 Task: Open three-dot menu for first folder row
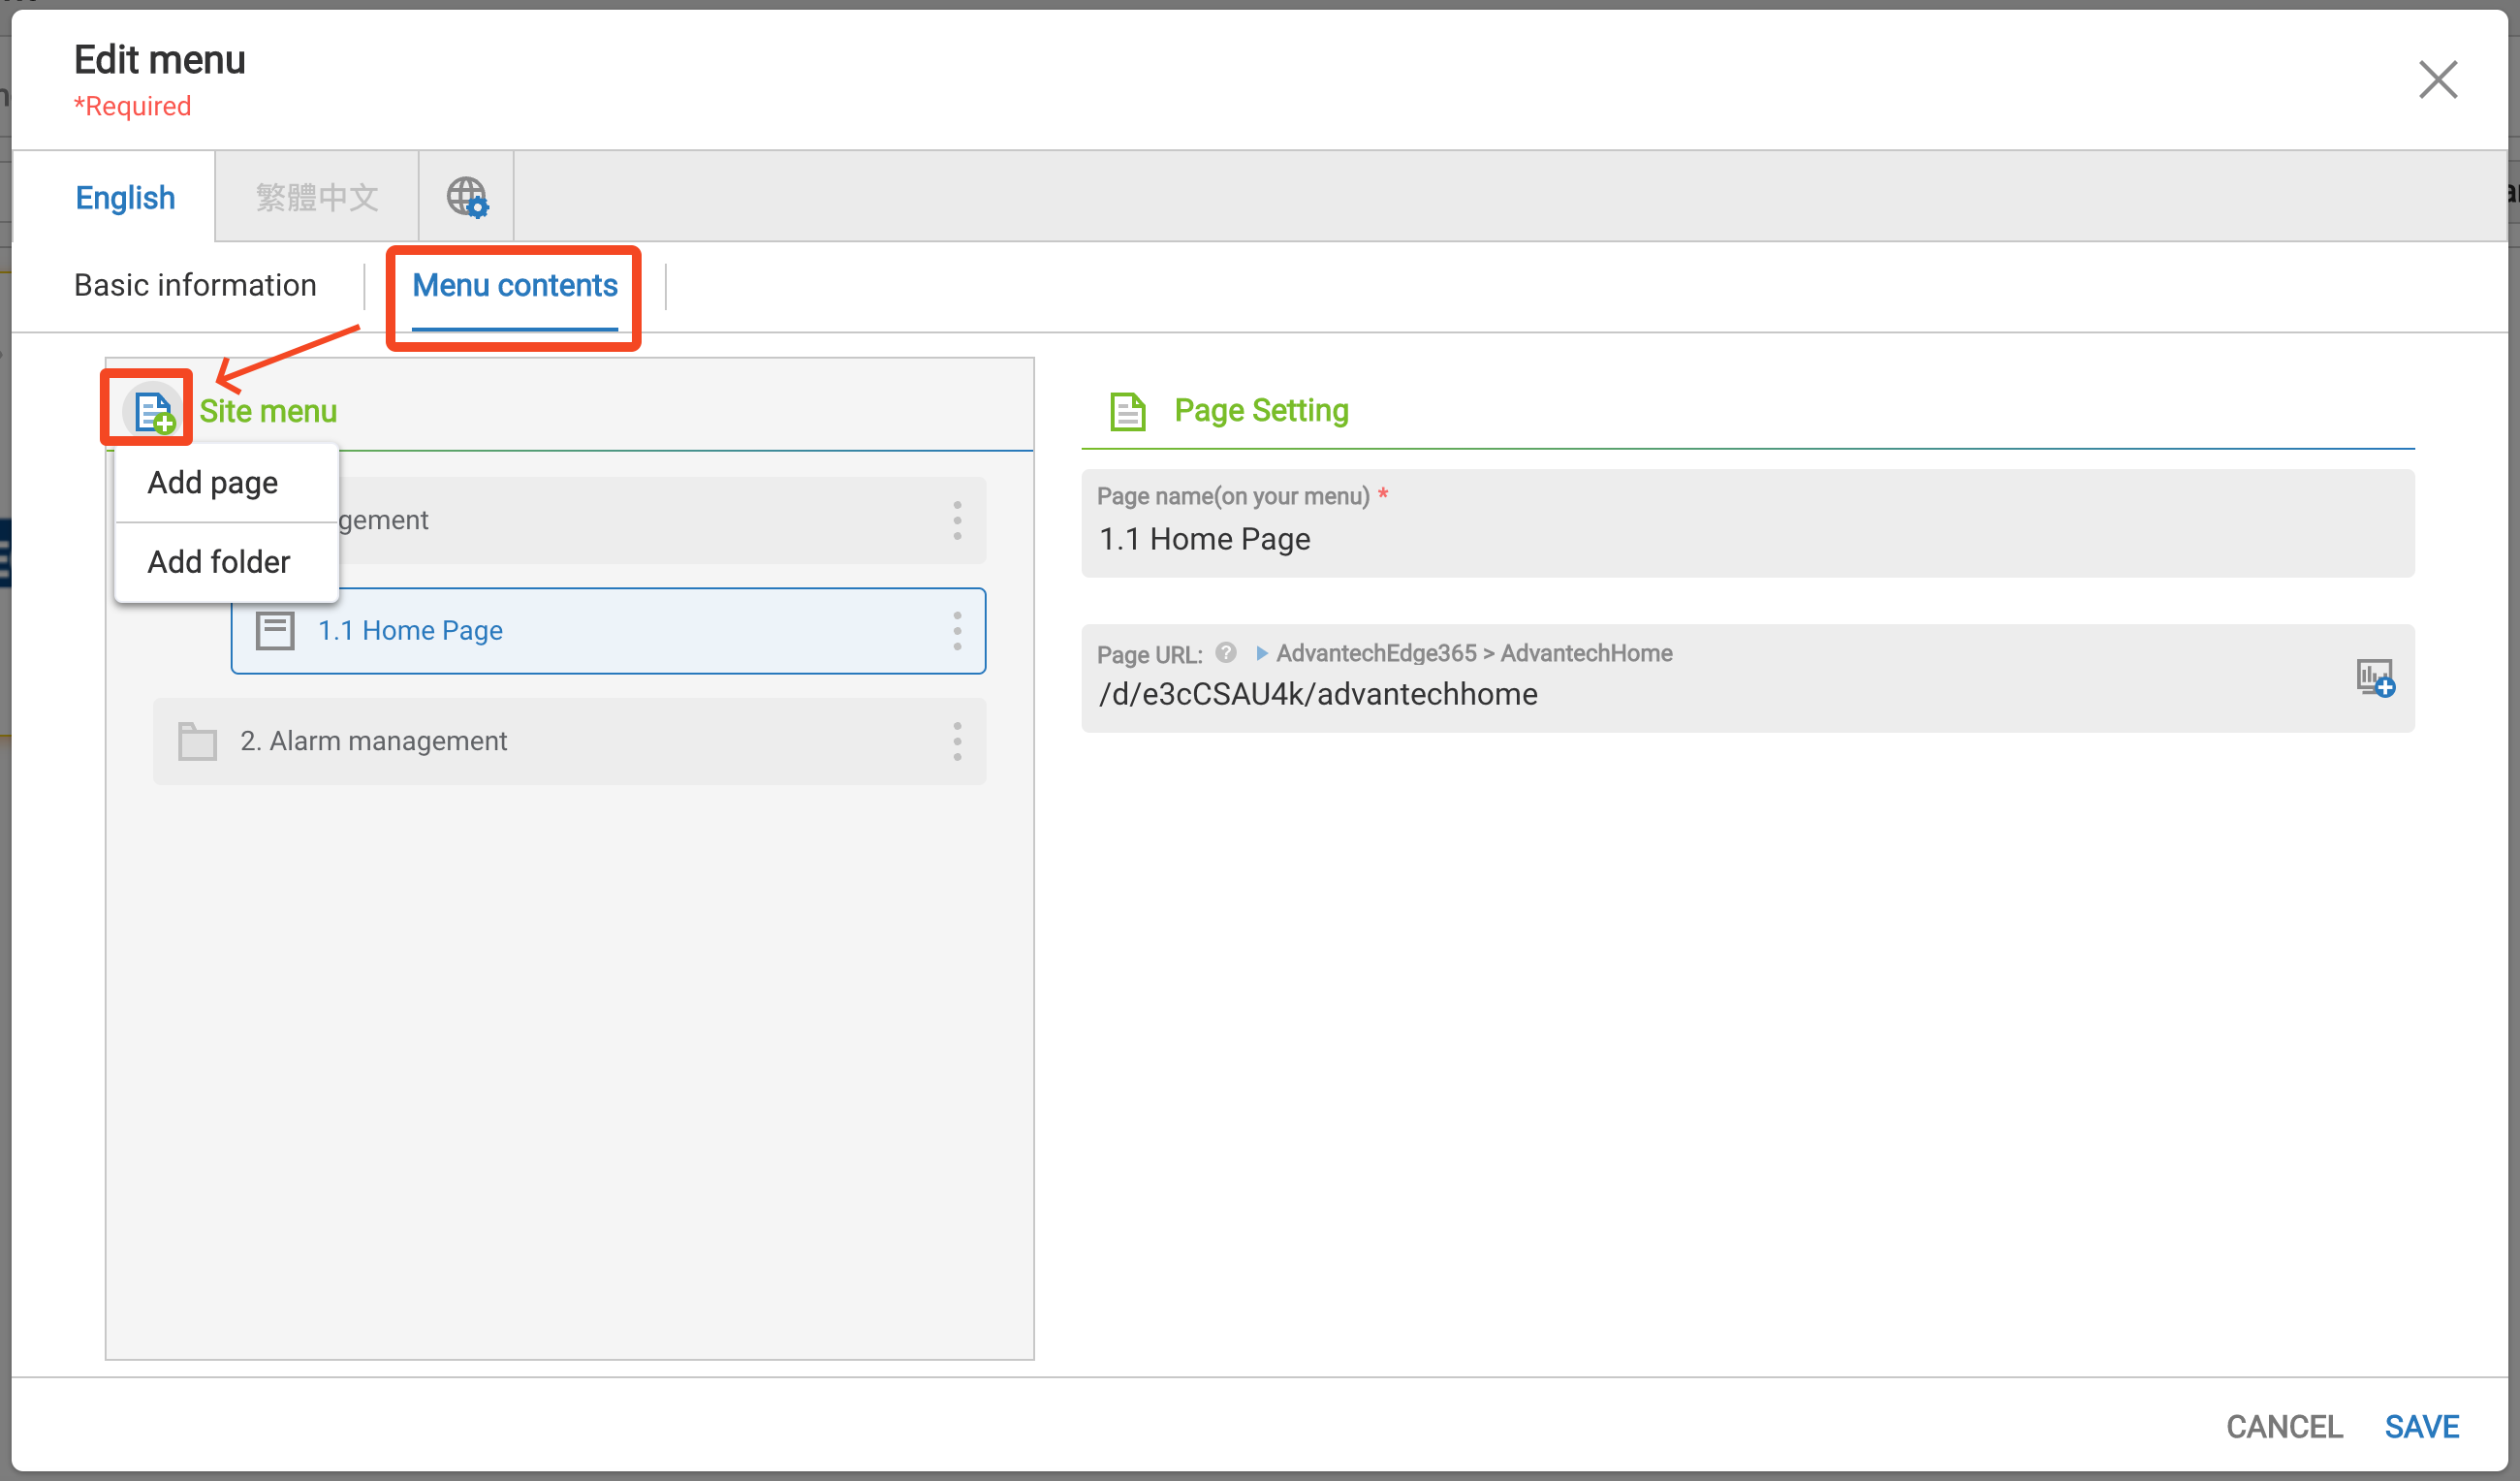point(957,521)
